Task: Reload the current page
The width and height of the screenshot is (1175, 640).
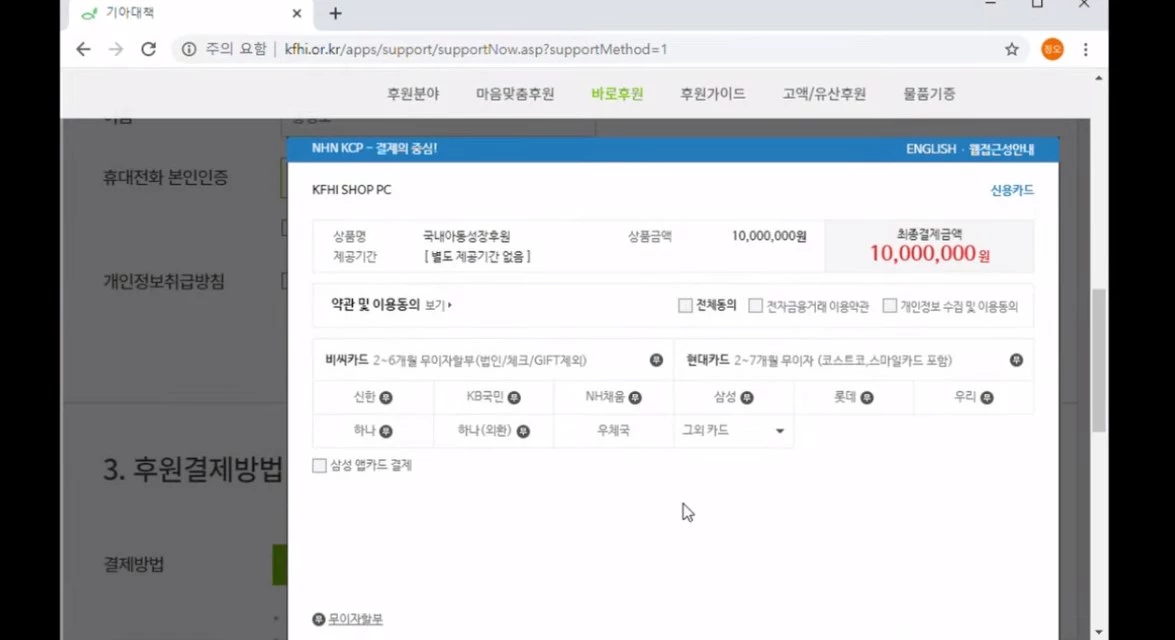Action: pos(148,49)
